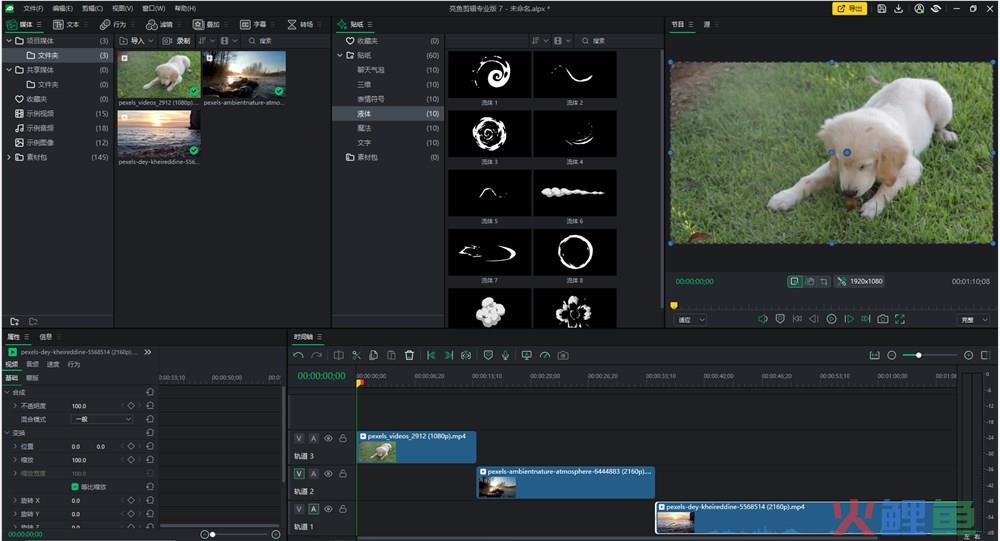Mute preview audio with the speaker icon
Viewport: 1000px width, 541px height.
(x=762, y=319)
